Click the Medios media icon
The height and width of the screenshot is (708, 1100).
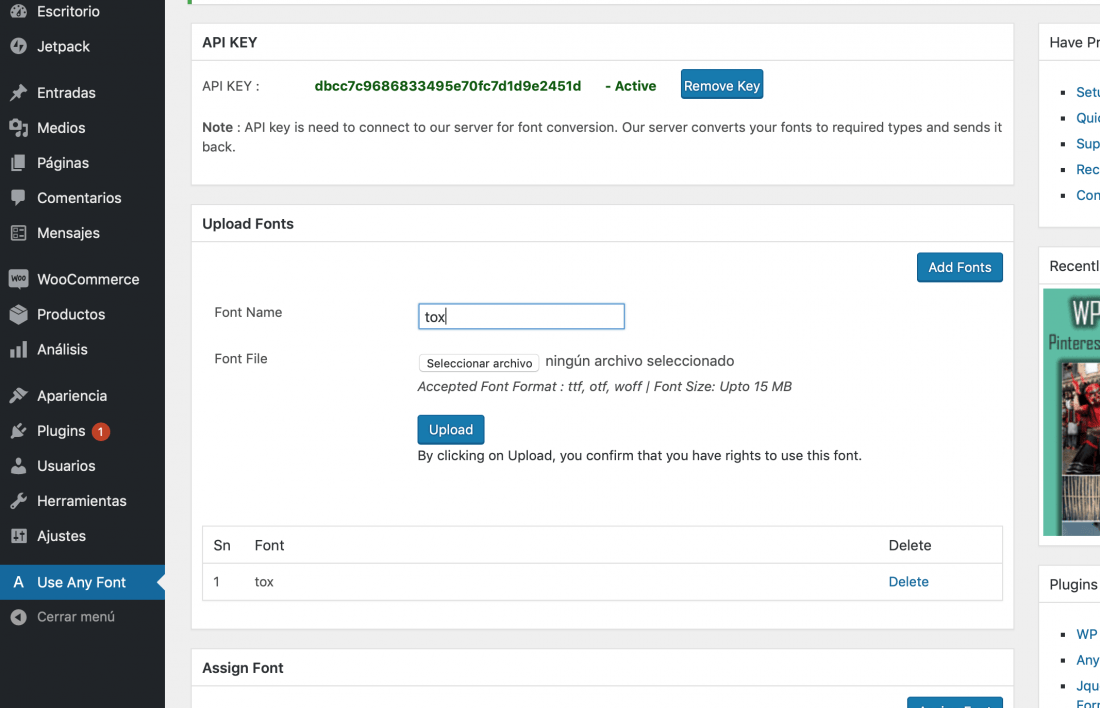[x=19, y=128]
